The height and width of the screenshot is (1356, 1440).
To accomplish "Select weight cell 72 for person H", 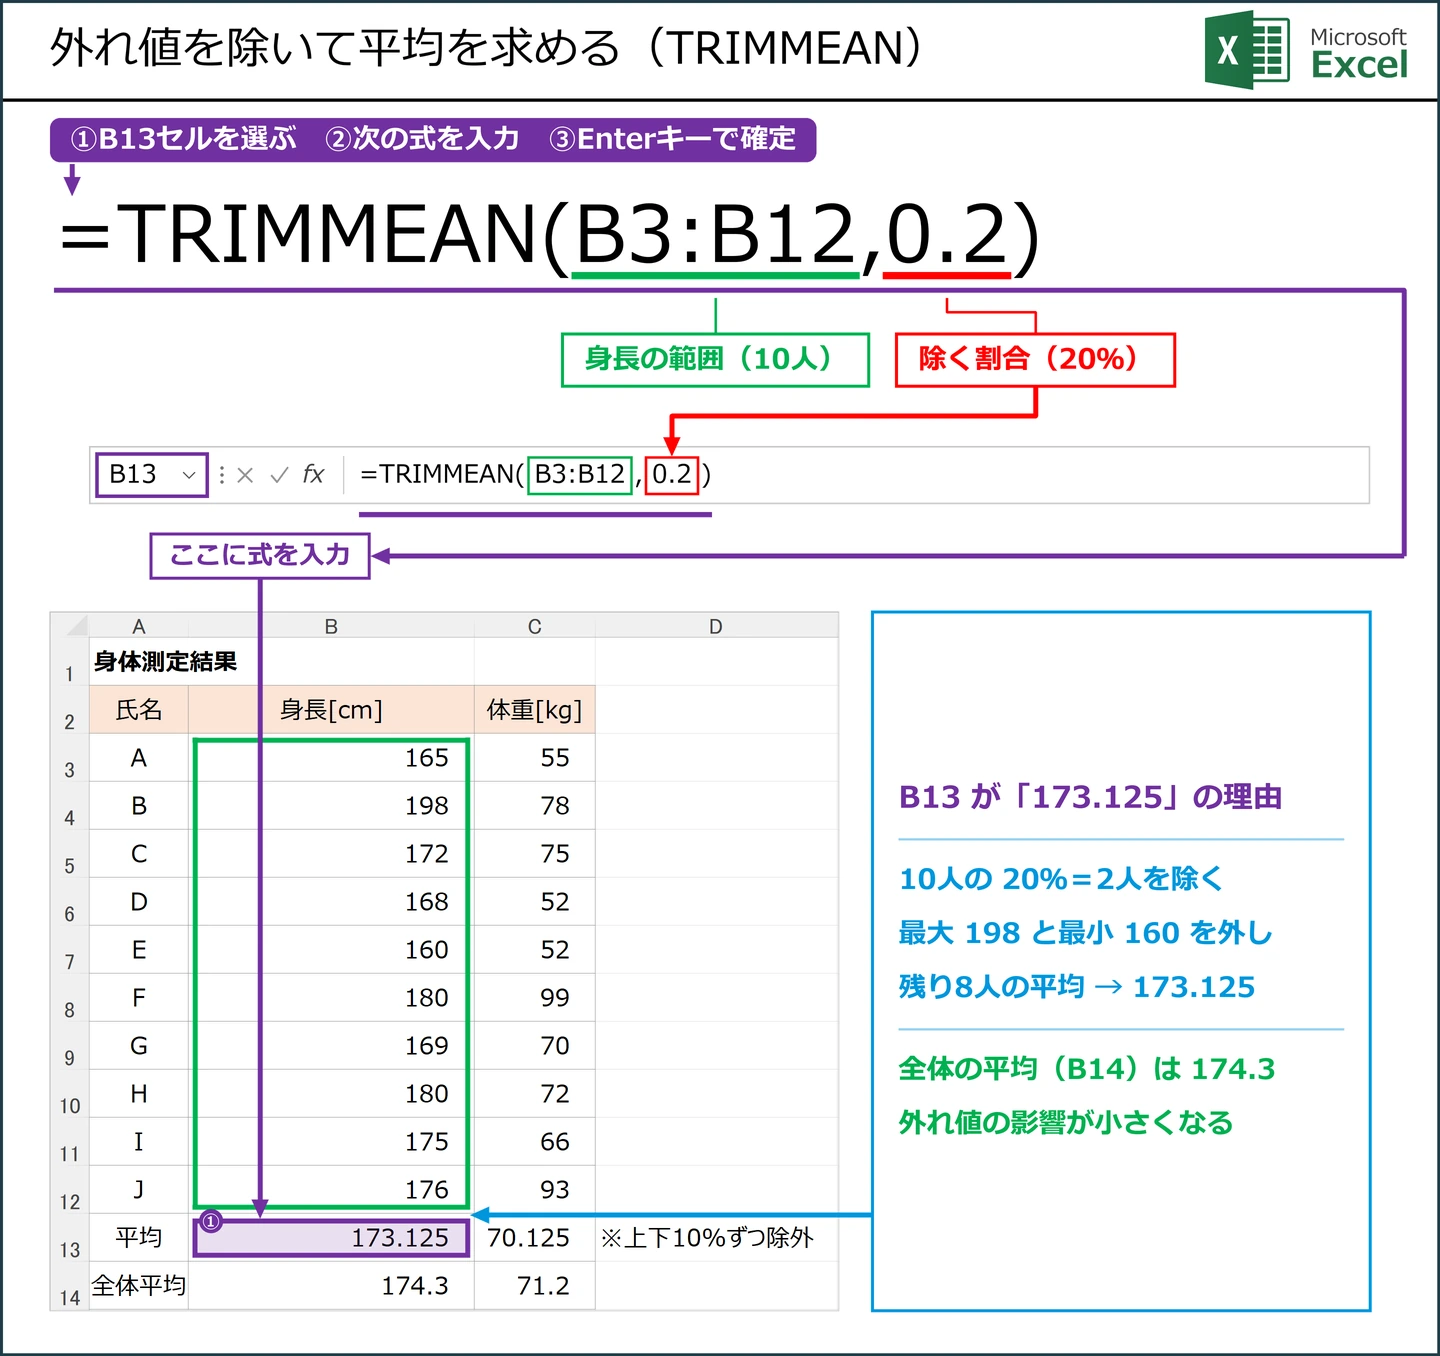I will (x=535, y=1094).
